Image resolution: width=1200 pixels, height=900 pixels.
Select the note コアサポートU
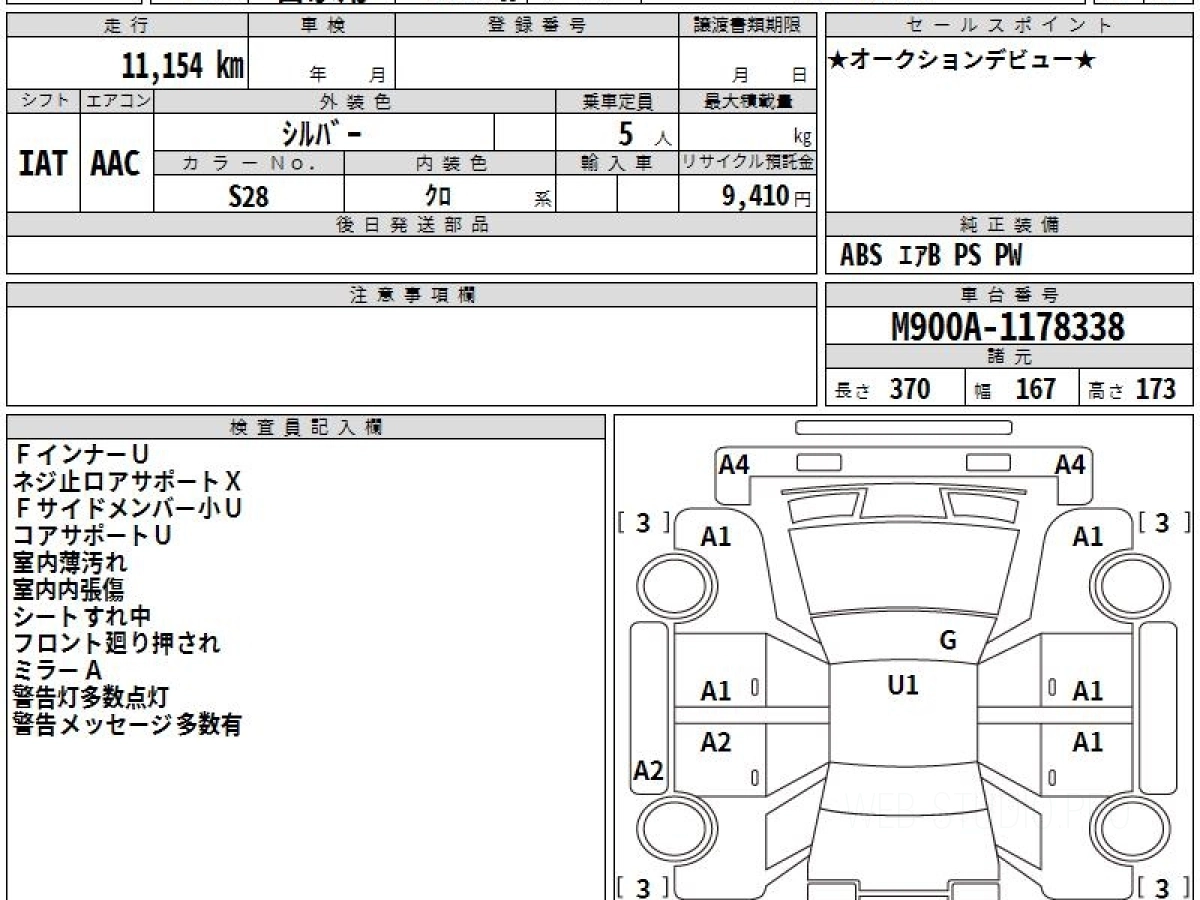[92, 536]
